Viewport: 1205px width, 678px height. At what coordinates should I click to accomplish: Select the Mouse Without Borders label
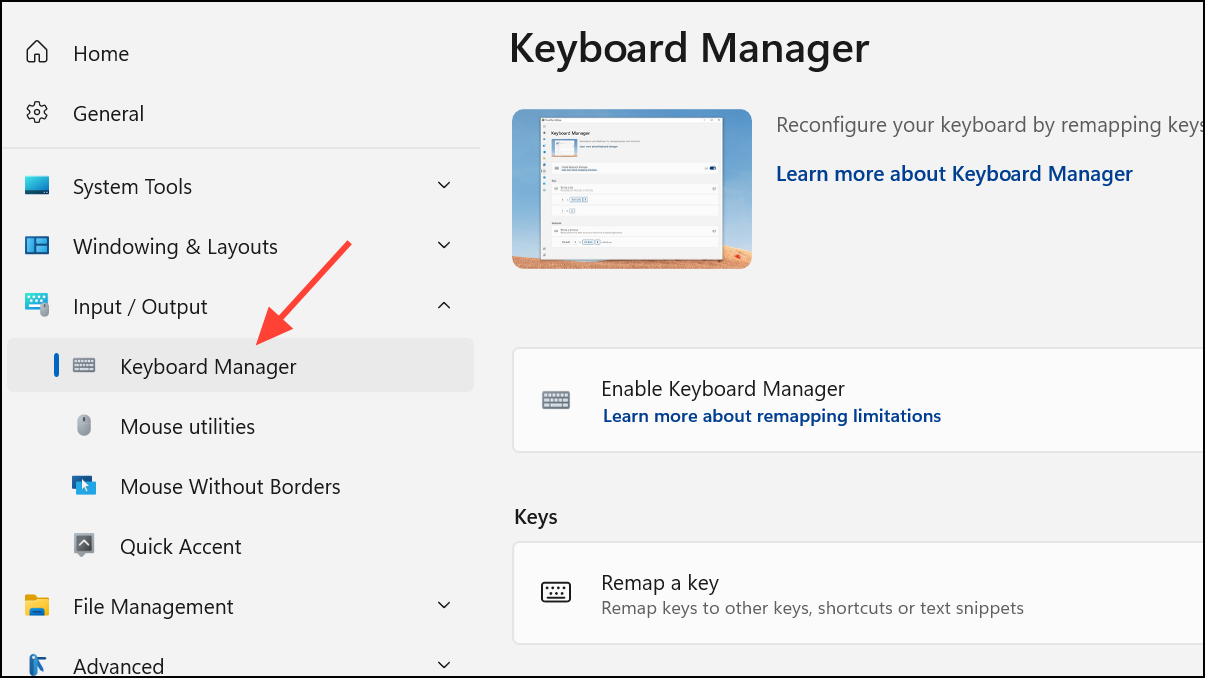(x=230, y=487)
